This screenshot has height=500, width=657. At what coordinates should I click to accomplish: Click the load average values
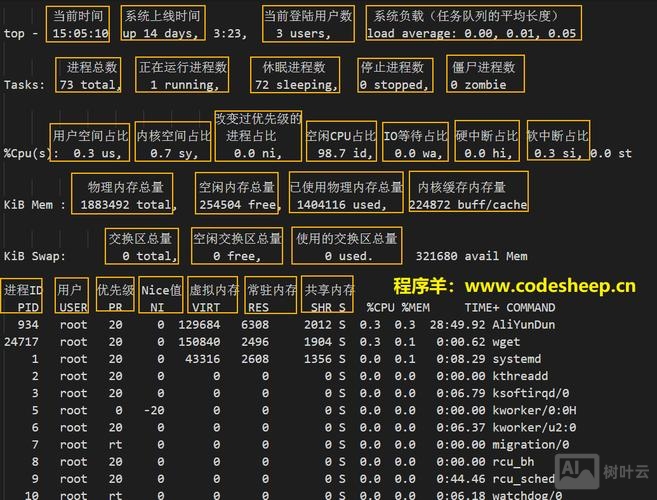(471, 33)
